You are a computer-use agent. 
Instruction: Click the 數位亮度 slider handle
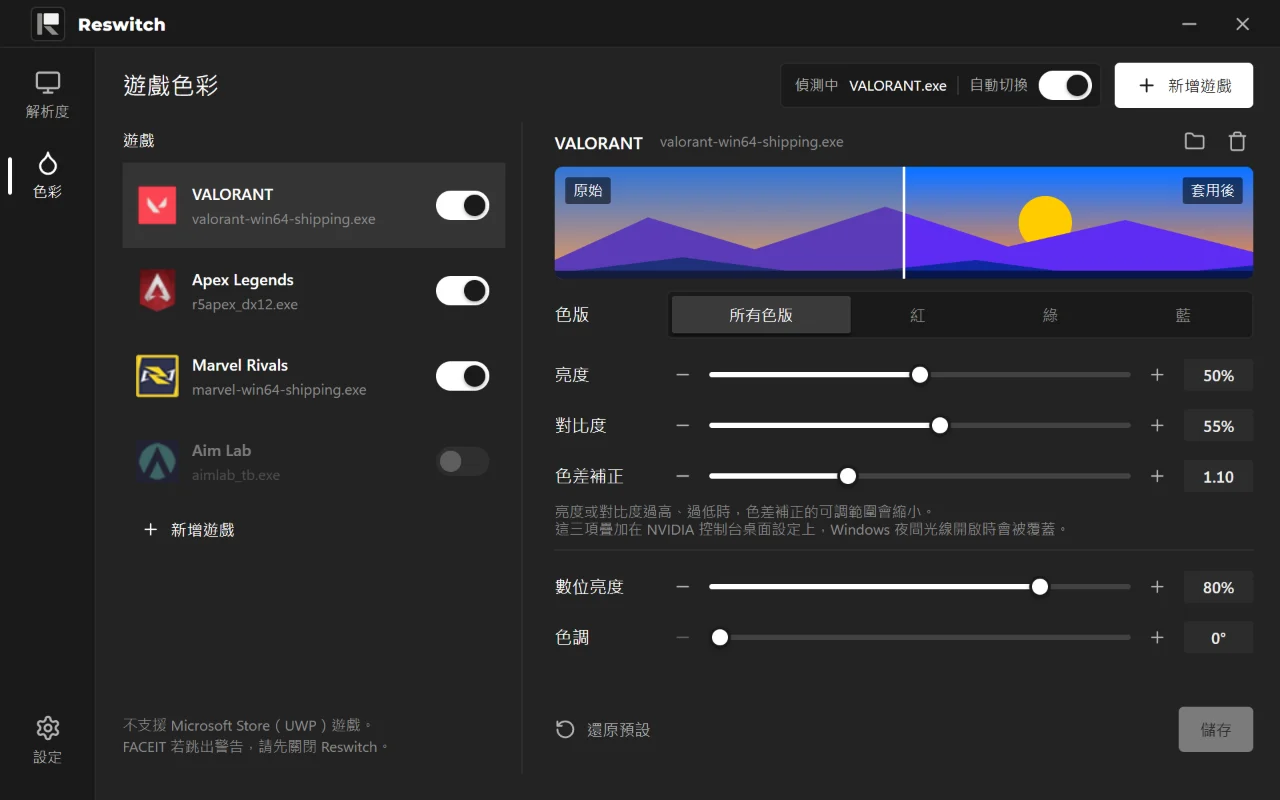point(1040,587)
